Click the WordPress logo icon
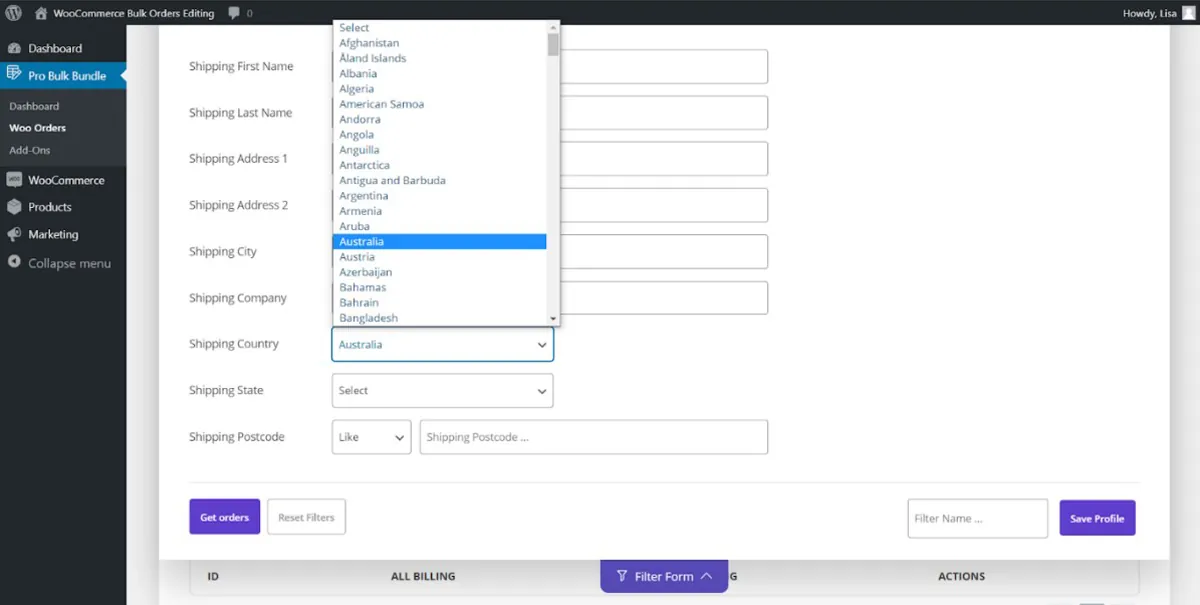Screen dimensions: 1200x605 coord(12,13)
